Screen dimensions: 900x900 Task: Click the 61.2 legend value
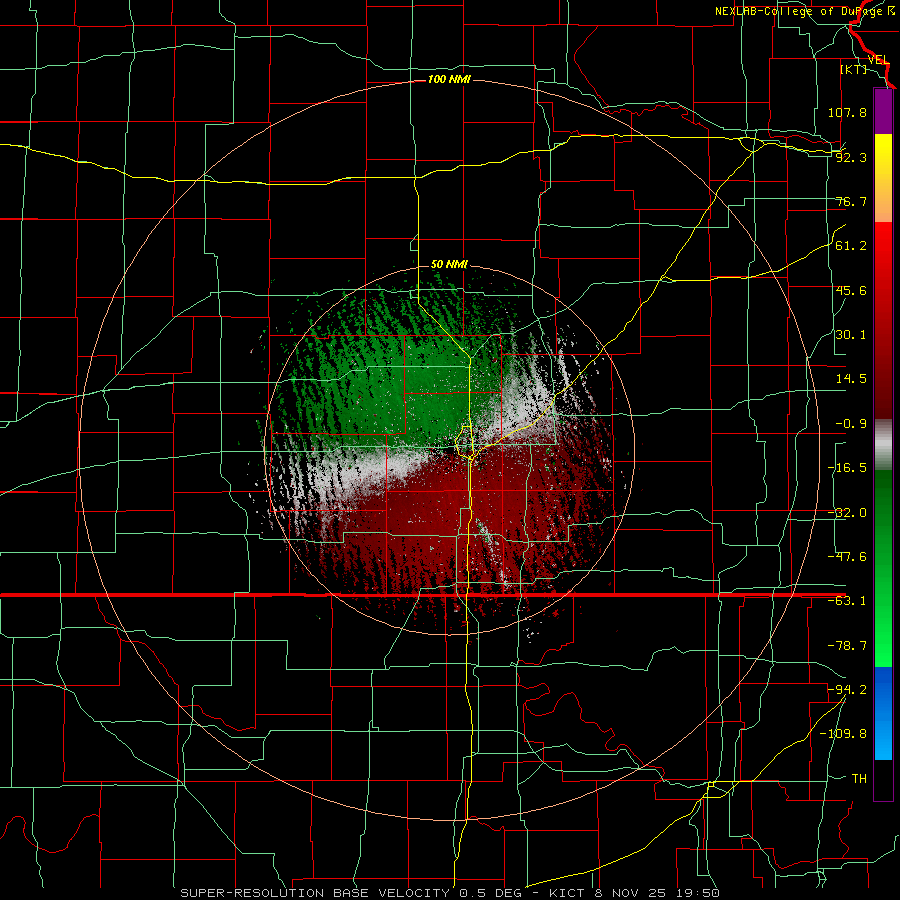click(851, 246)
